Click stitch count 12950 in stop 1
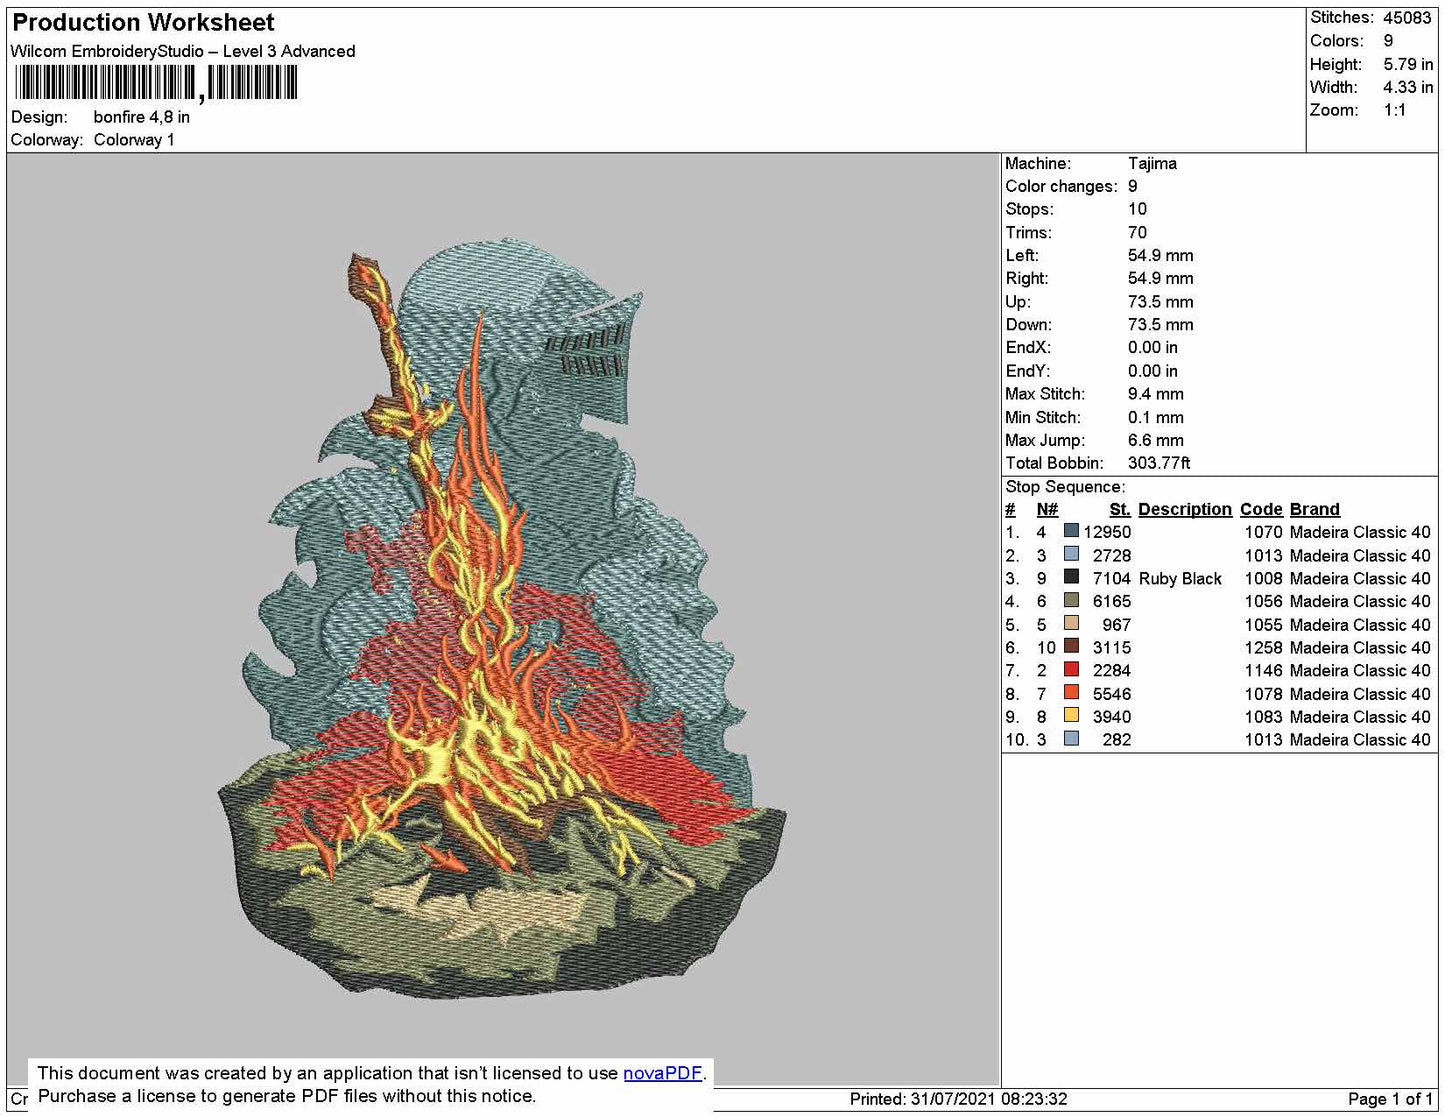1445x1117 pixels. tap(1107, 532)
